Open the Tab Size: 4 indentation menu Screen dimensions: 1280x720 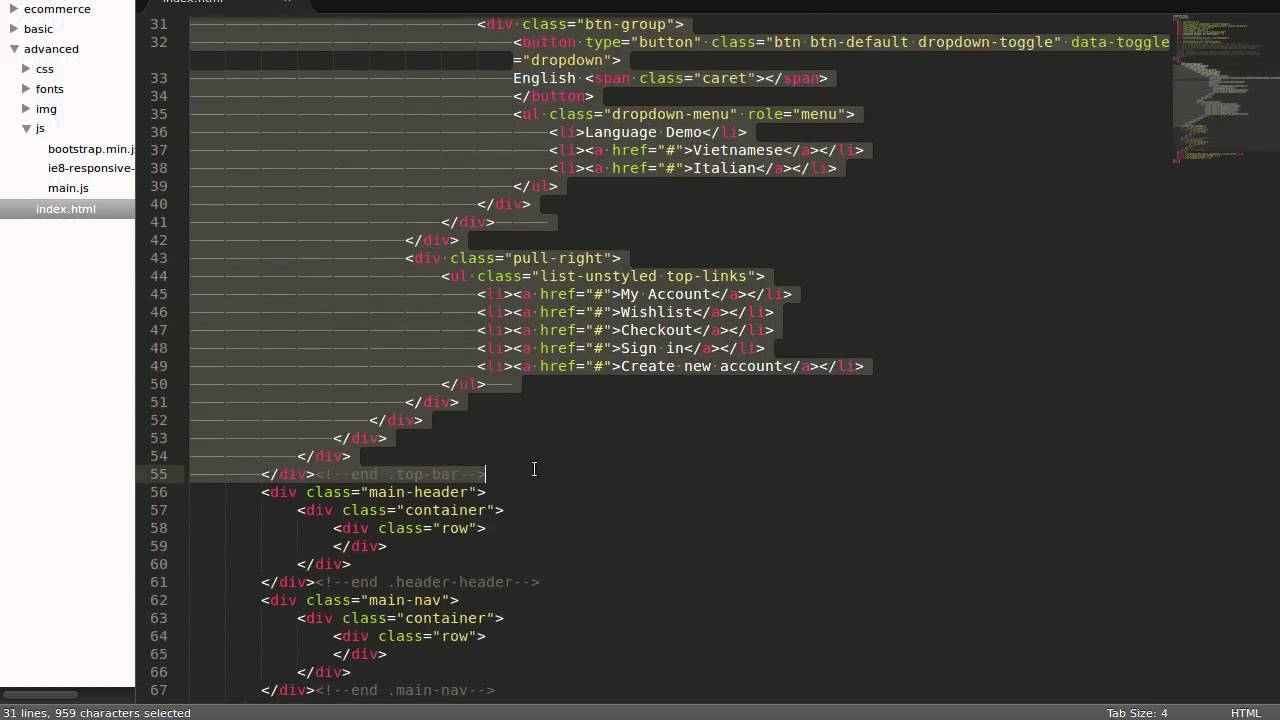coord(1137,713)
